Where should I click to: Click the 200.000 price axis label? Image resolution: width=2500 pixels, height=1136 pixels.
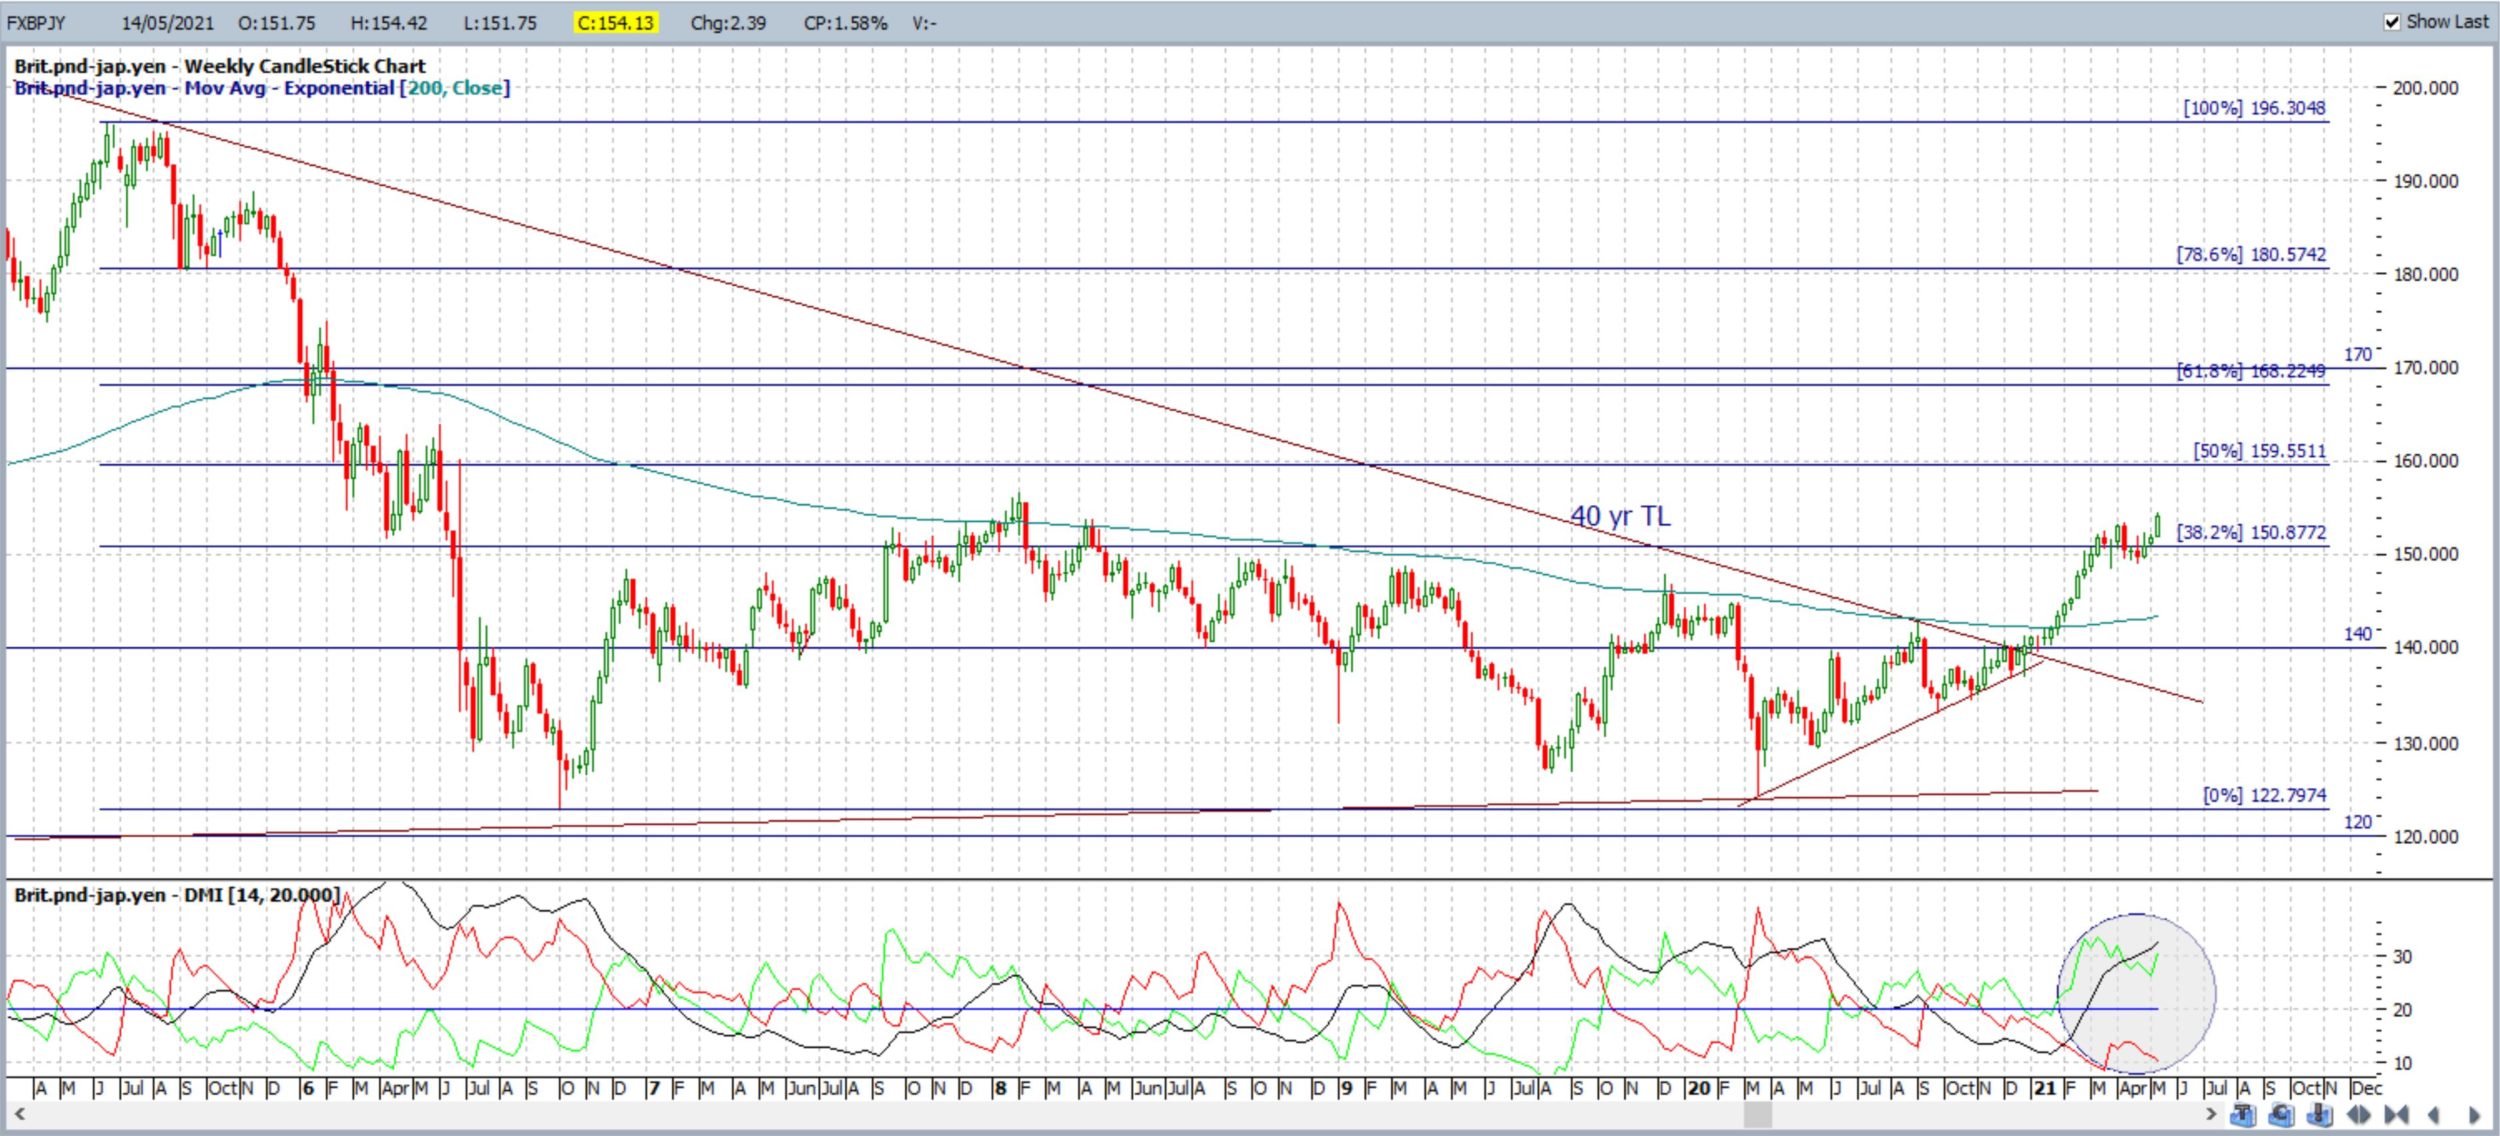click(x=2425, y=88)
